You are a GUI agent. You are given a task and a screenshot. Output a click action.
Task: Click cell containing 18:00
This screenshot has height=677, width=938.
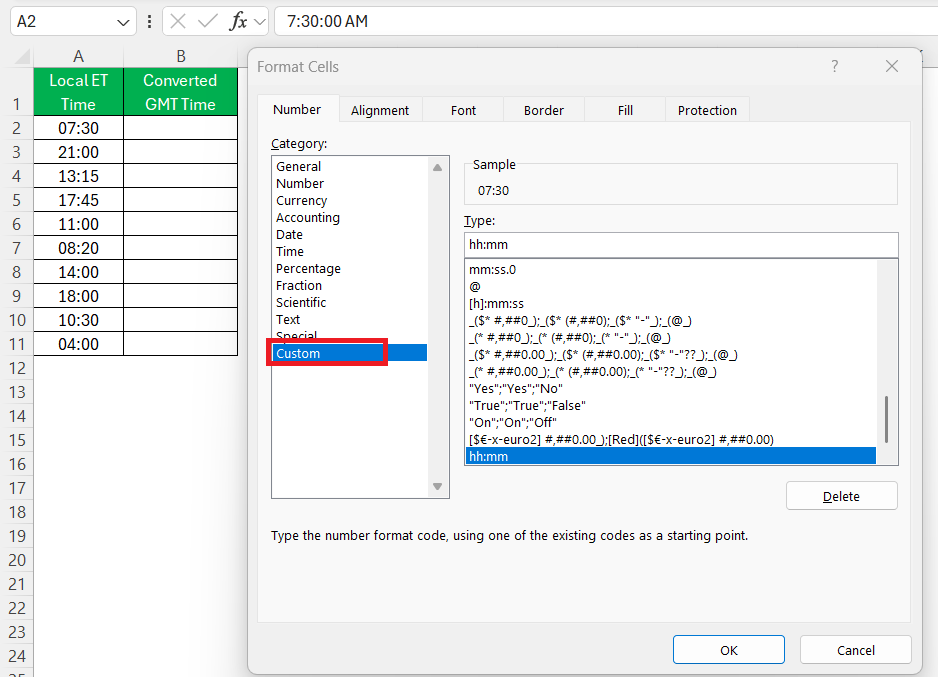(x=78, y=295)
